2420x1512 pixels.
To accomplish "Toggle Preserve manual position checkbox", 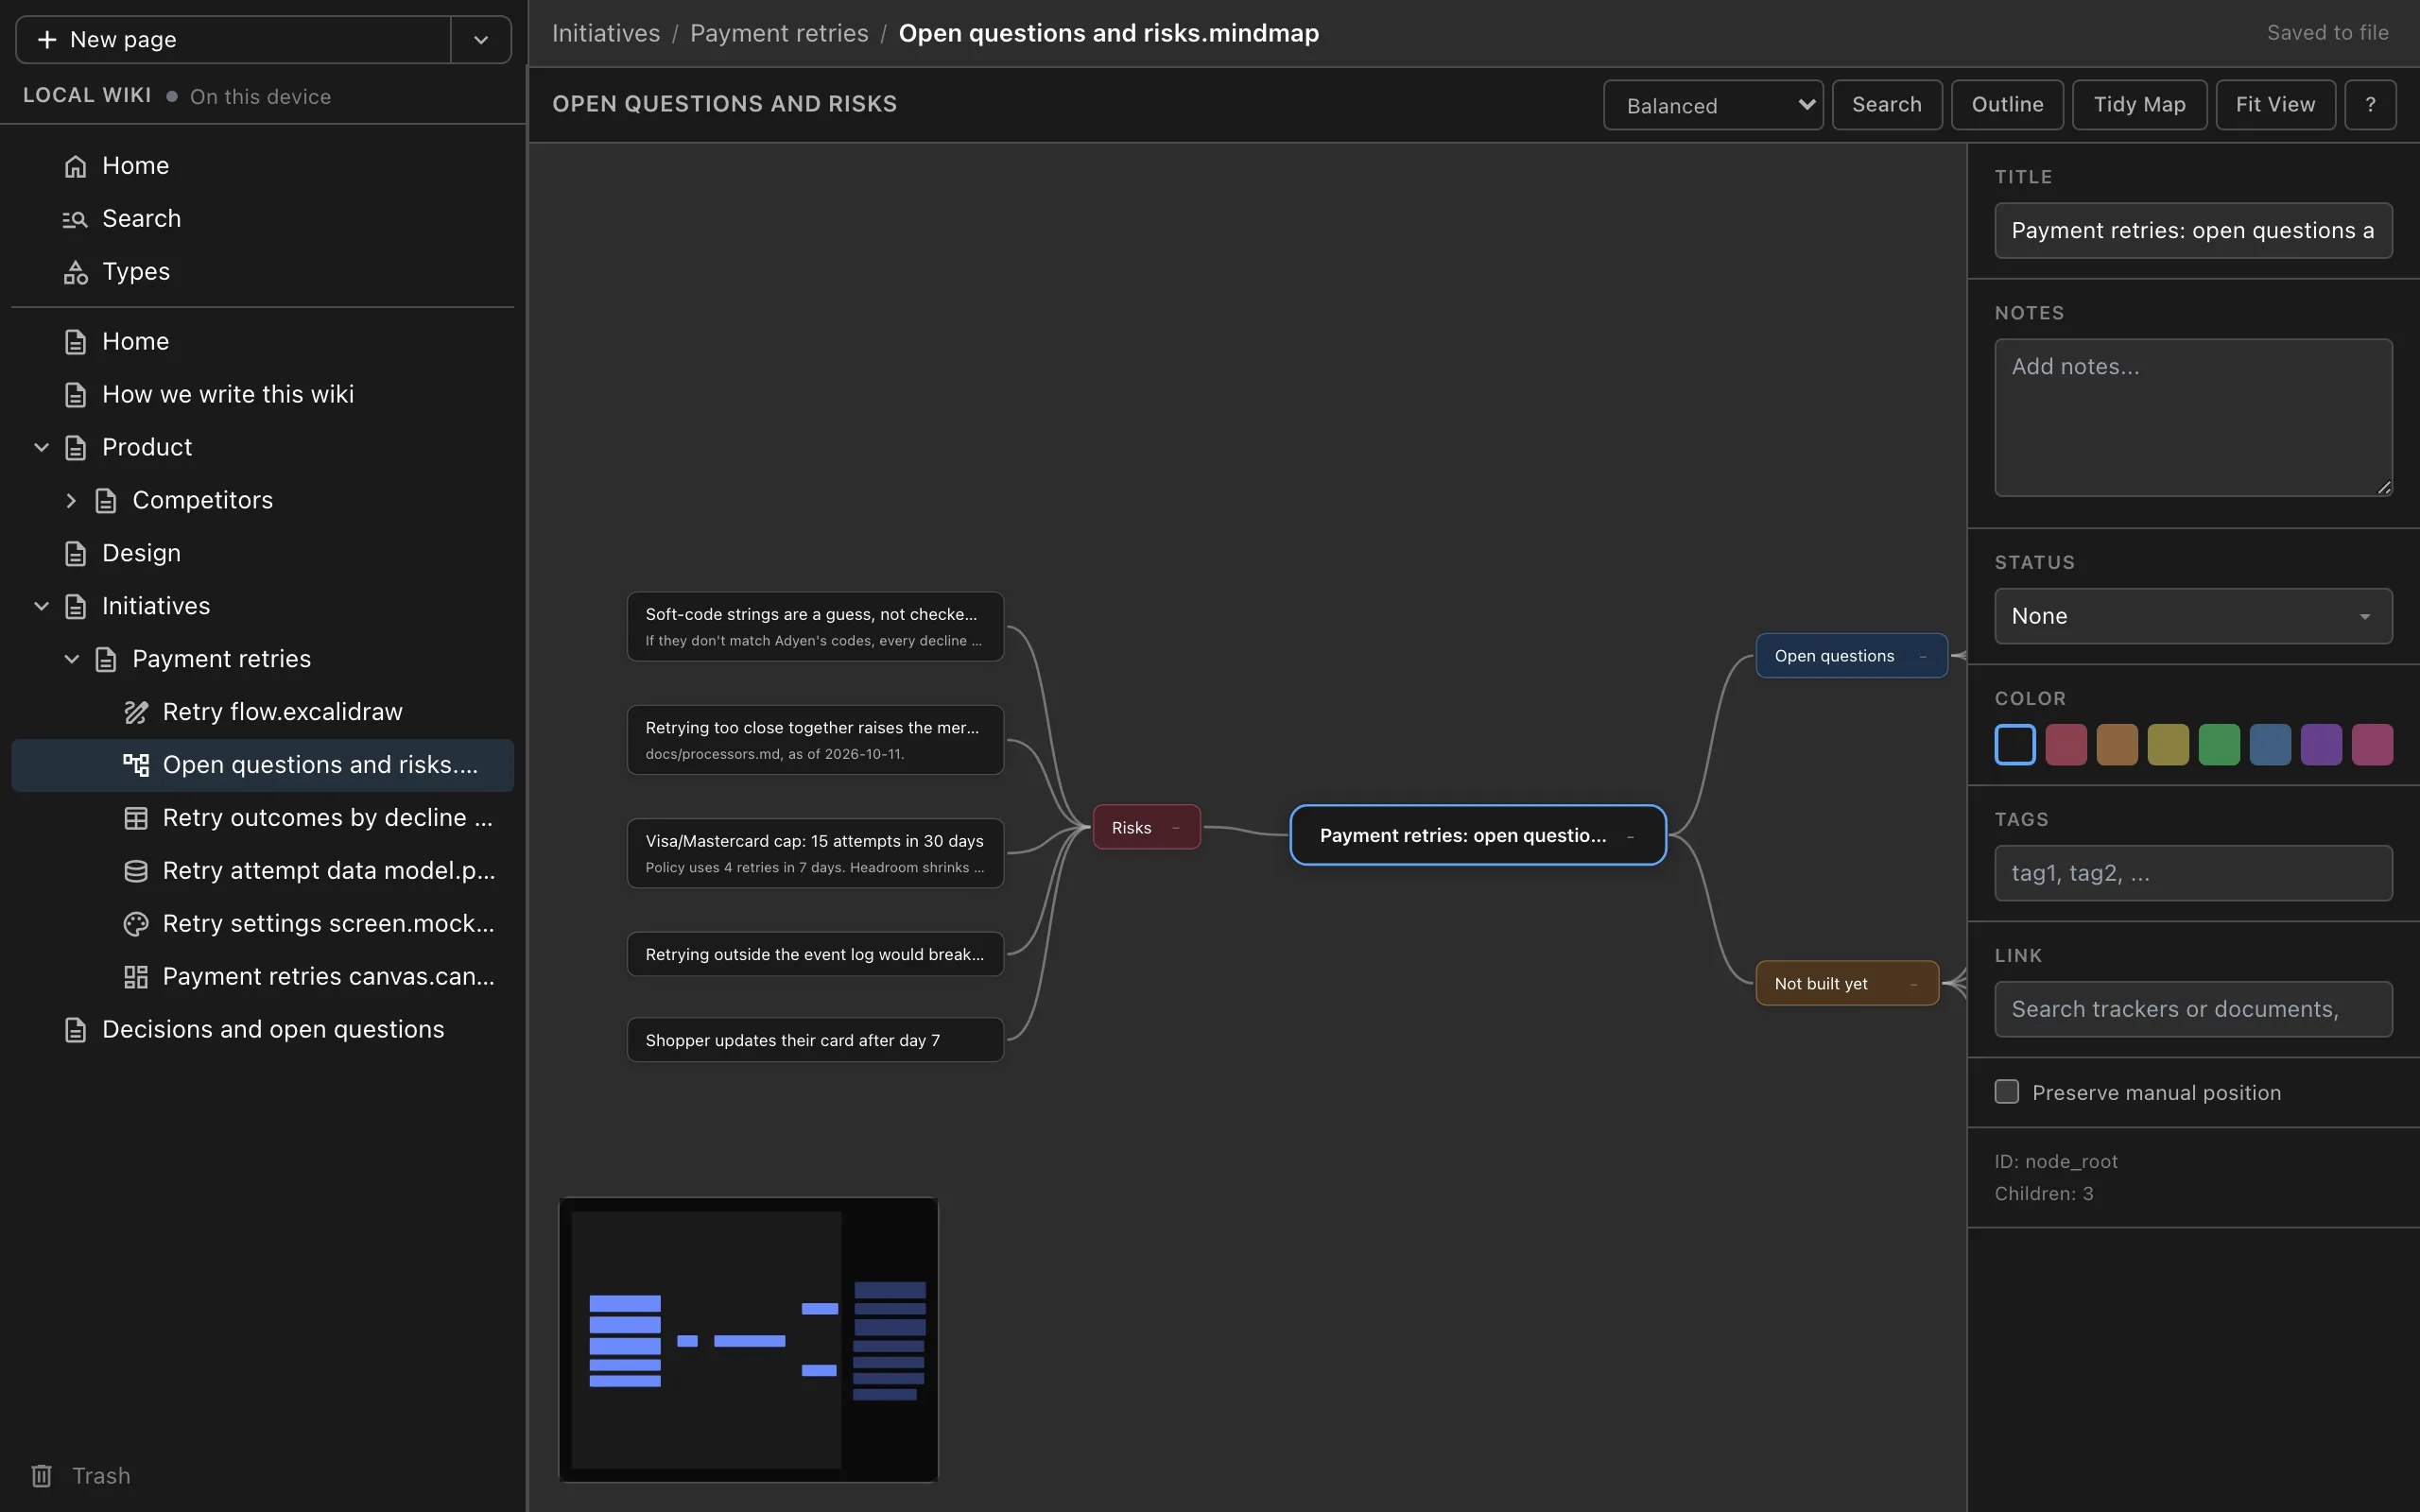I will coord(2006,1092).
